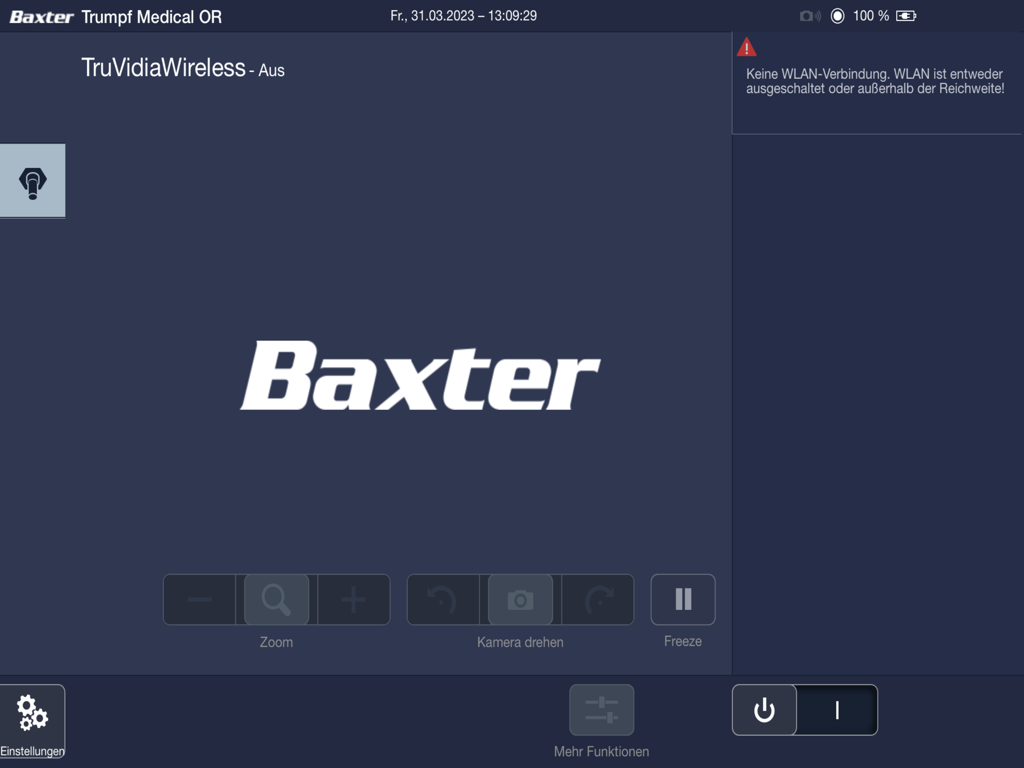Turn on the camera with the I switch

[837, 710]
